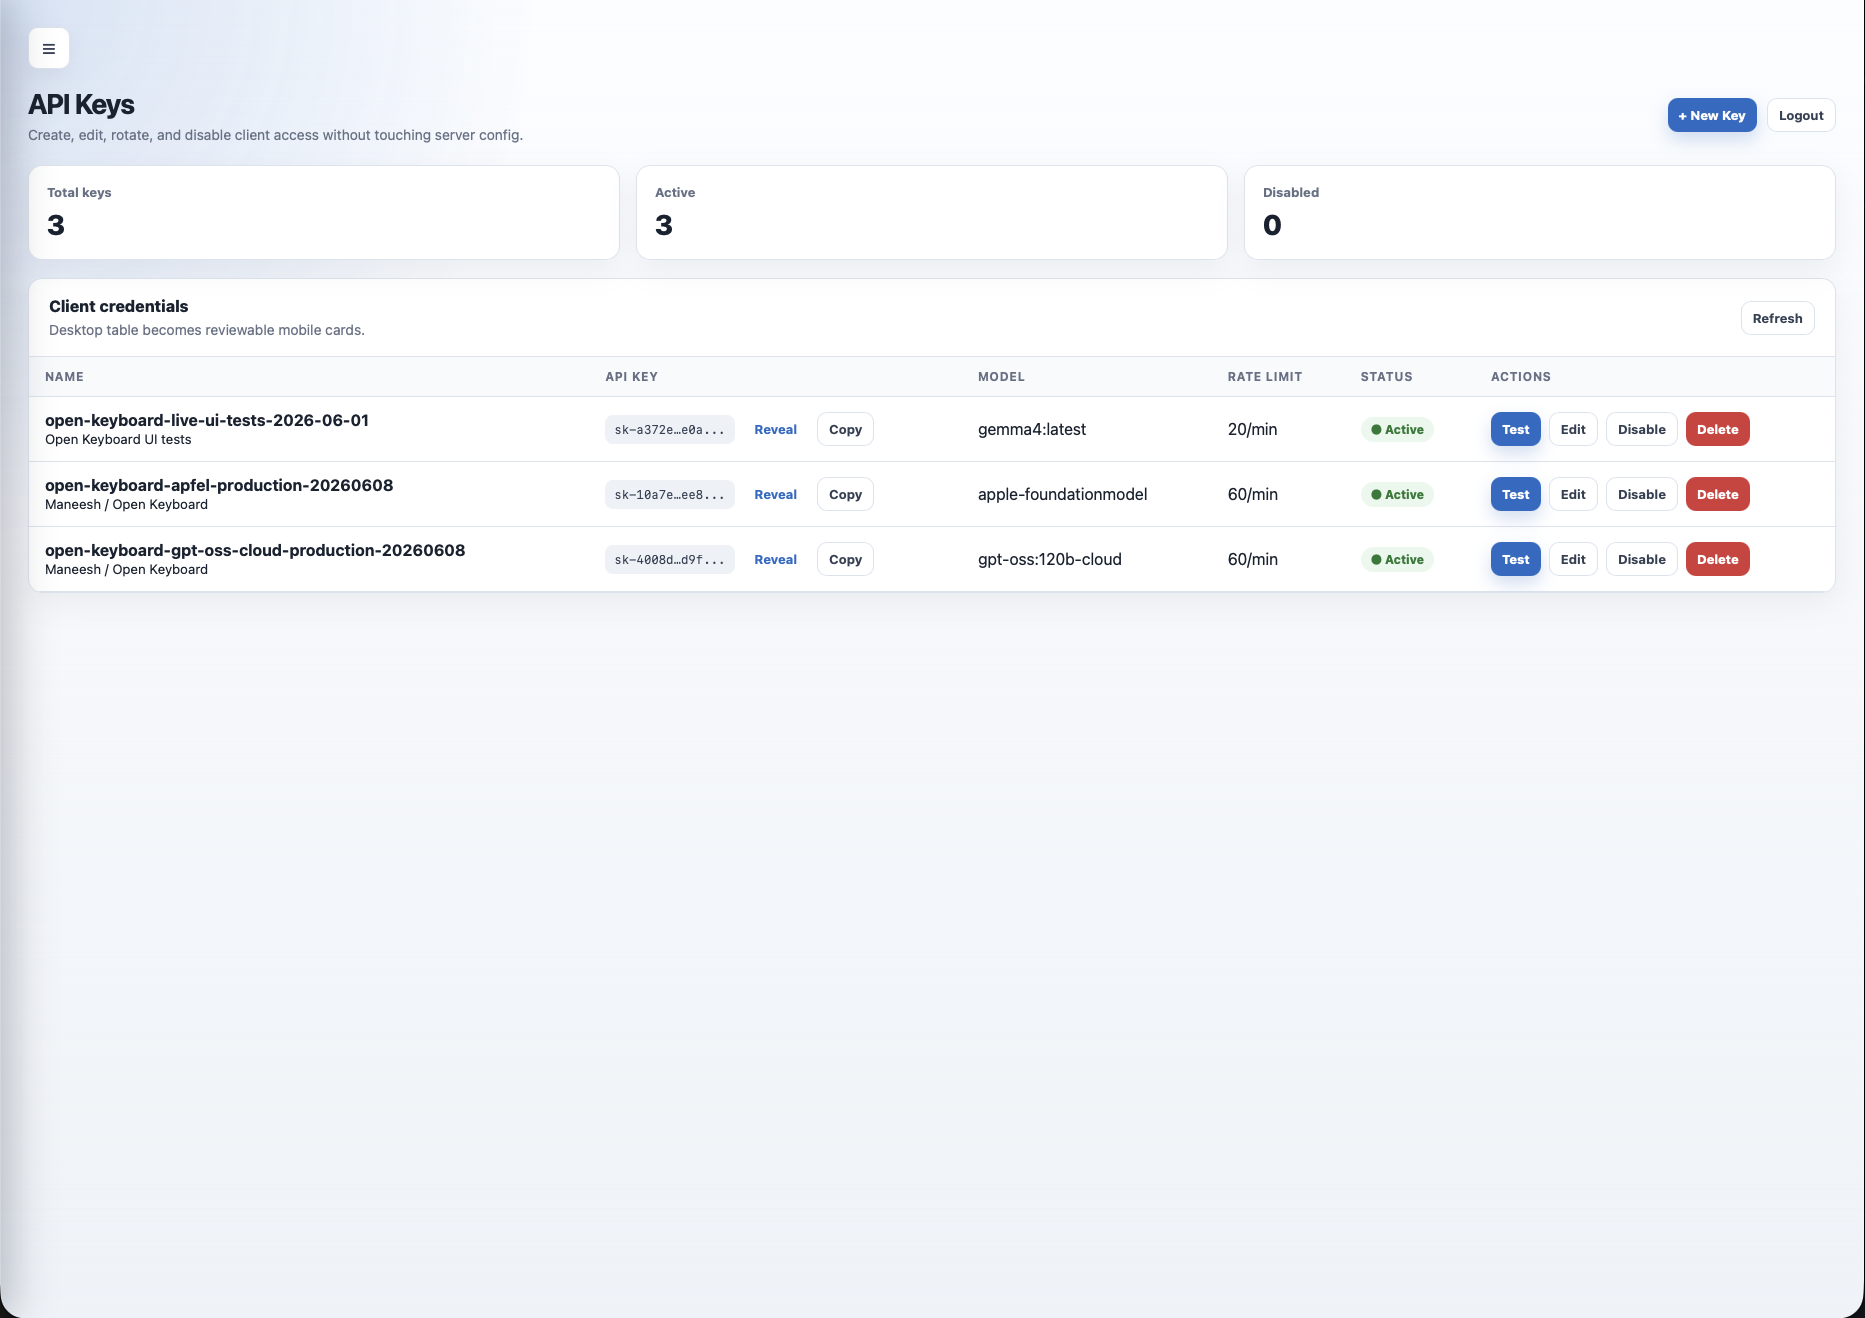1865x1318 pixels.
Task: Click the gpt-oss:120b-cloud model cell
Action: (x=1049, y=559)
